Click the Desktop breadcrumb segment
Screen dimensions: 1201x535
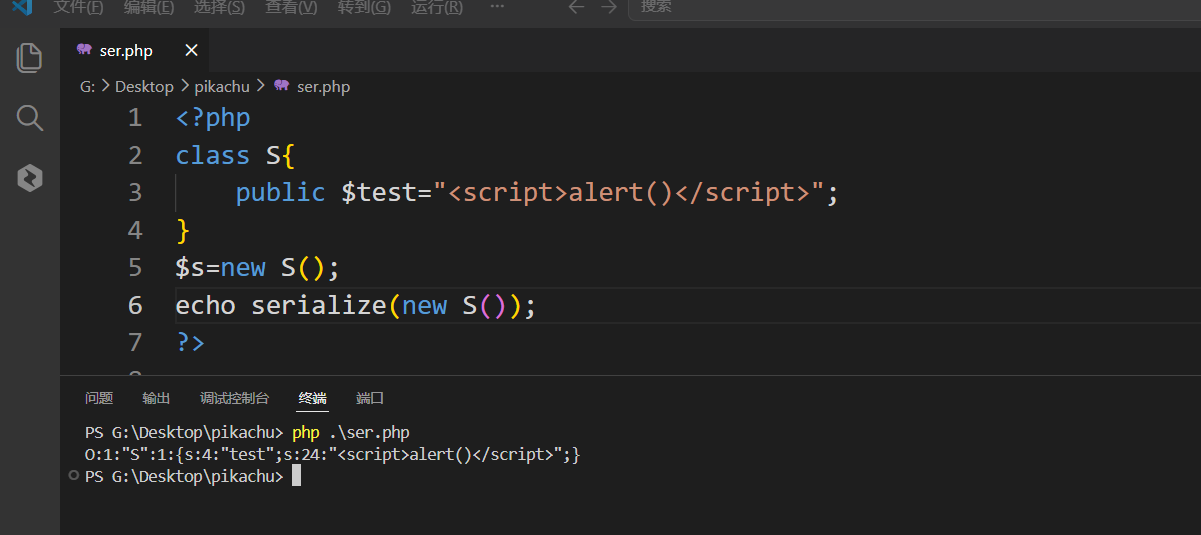[144, 87]
